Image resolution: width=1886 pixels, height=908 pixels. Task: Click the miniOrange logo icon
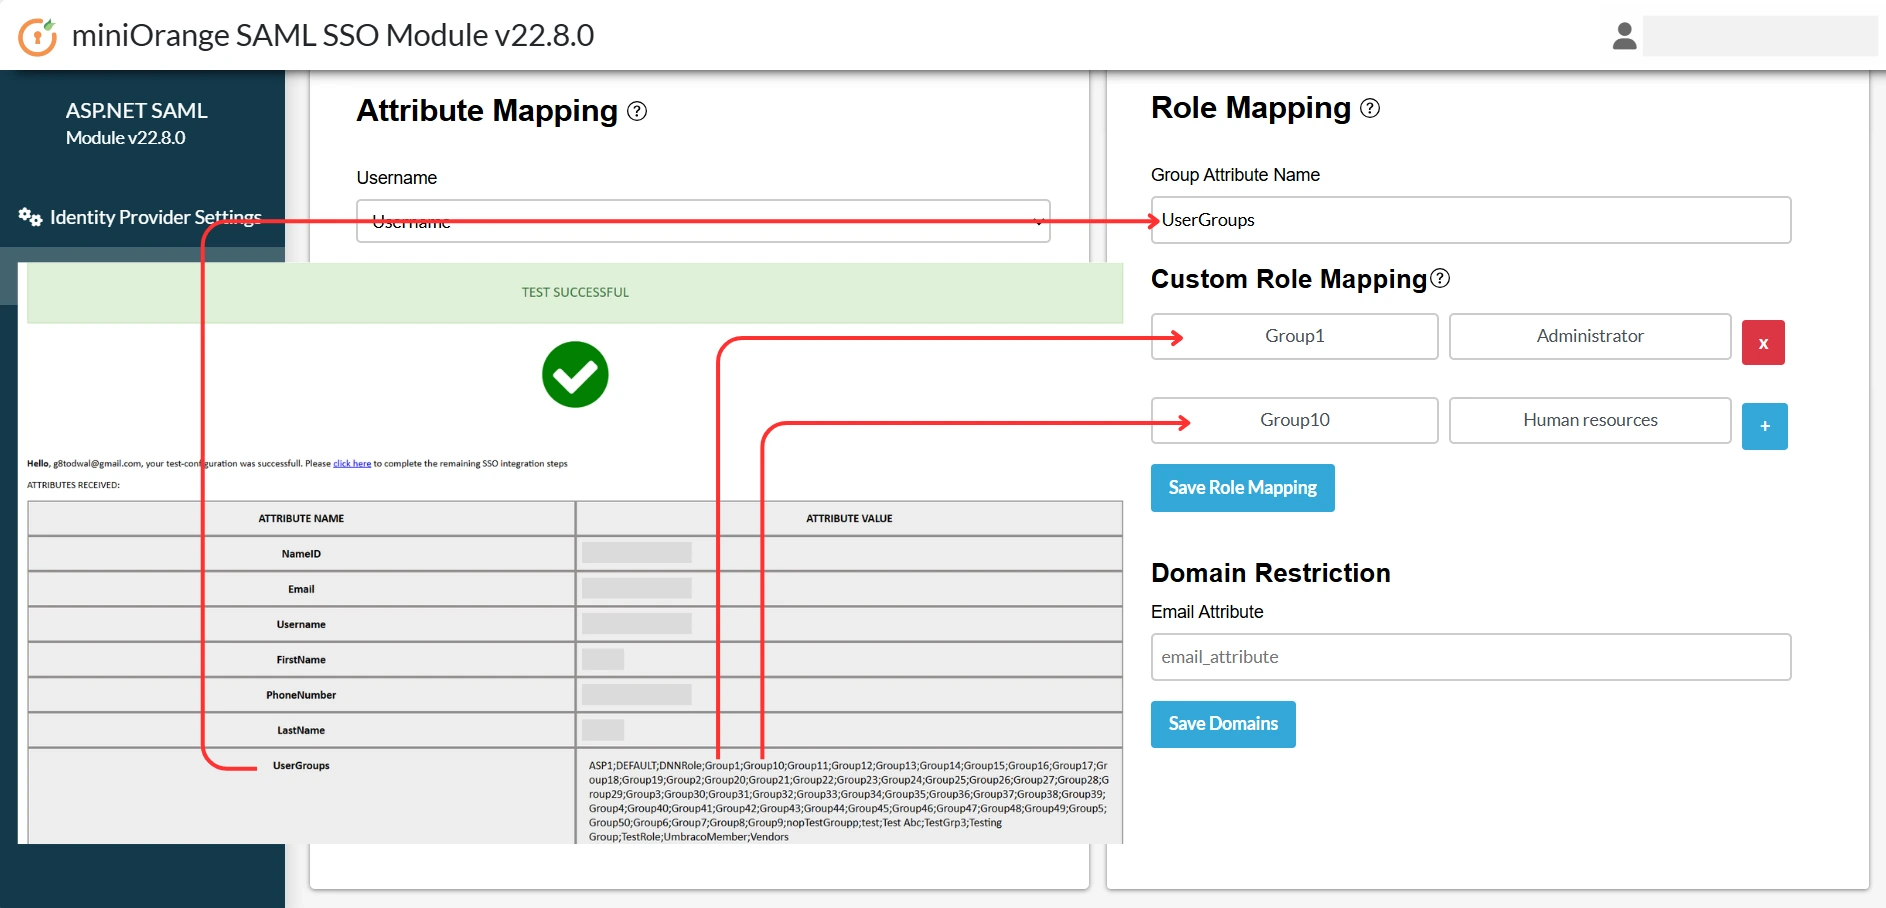pos(38,37)
